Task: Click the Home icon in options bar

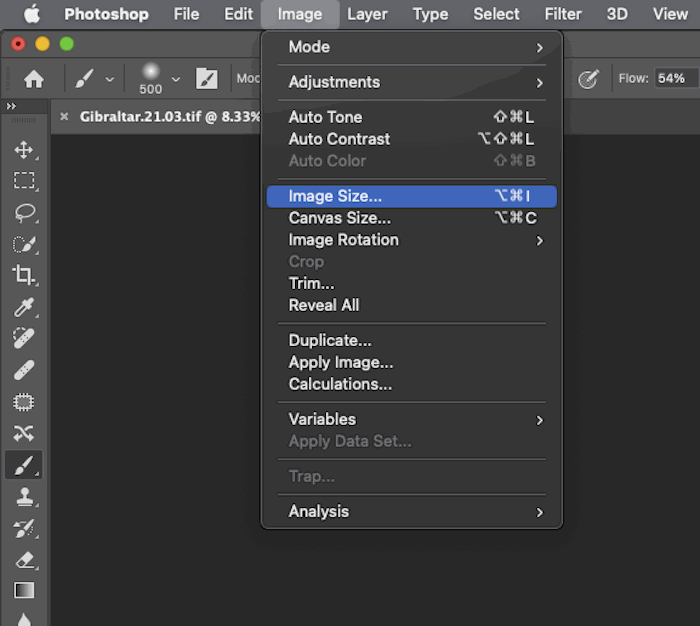Action: click(34, 79)
